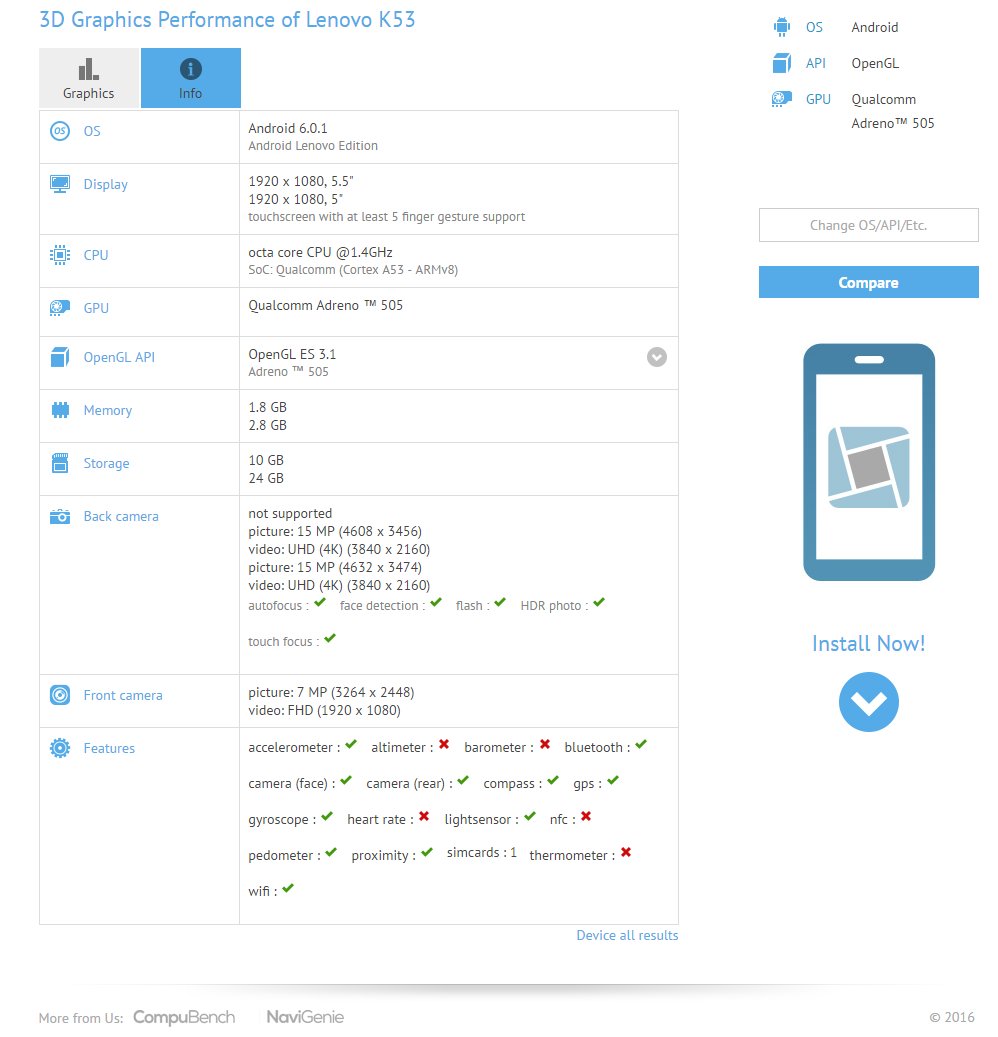The height and width of the screenshot is (1037, 998).
Task: Click the Compare button
Action: (868, 282)
